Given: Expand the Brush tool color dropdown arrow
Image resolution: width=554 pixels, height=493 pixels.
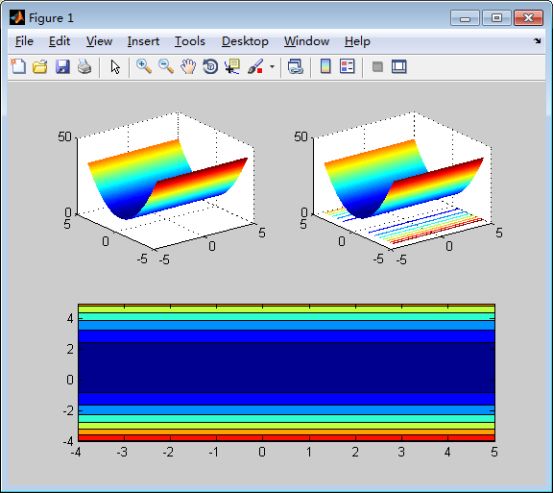Looking at the screenshot, I should (272, 66).
